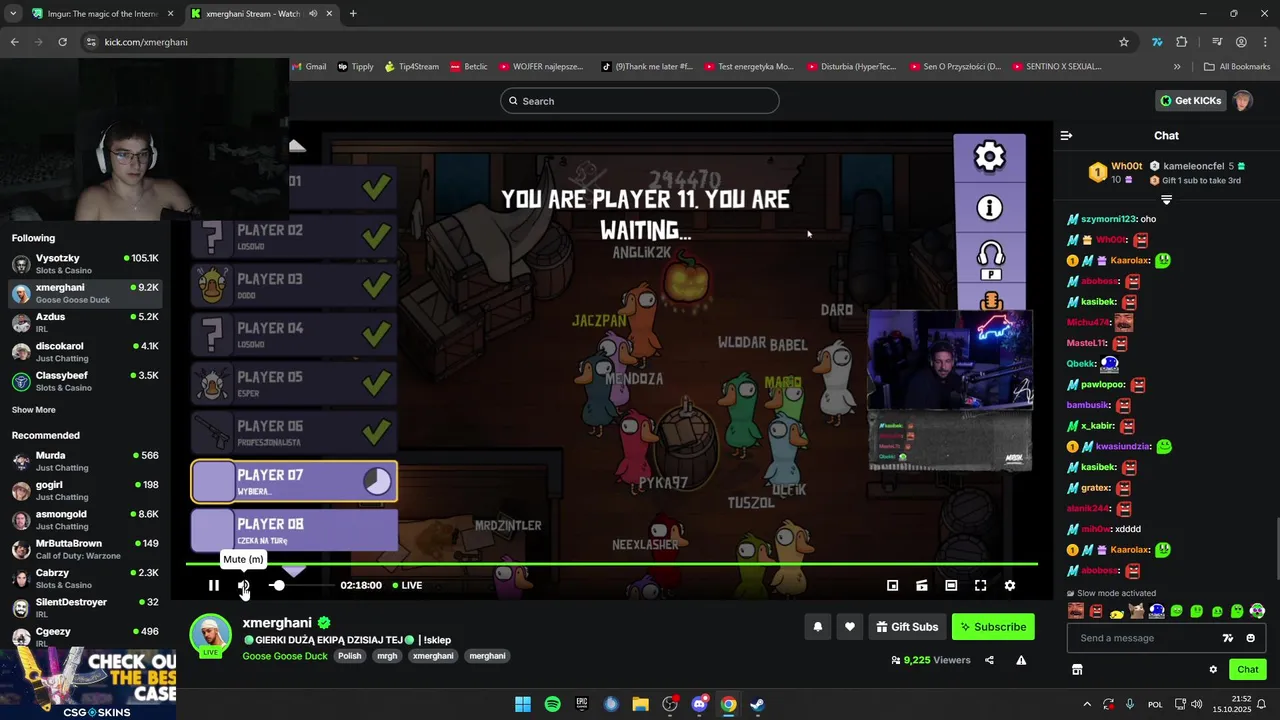Open the tab search dropdown
The height and width of the screenshot is (720, 1280).
click(12, 14)
